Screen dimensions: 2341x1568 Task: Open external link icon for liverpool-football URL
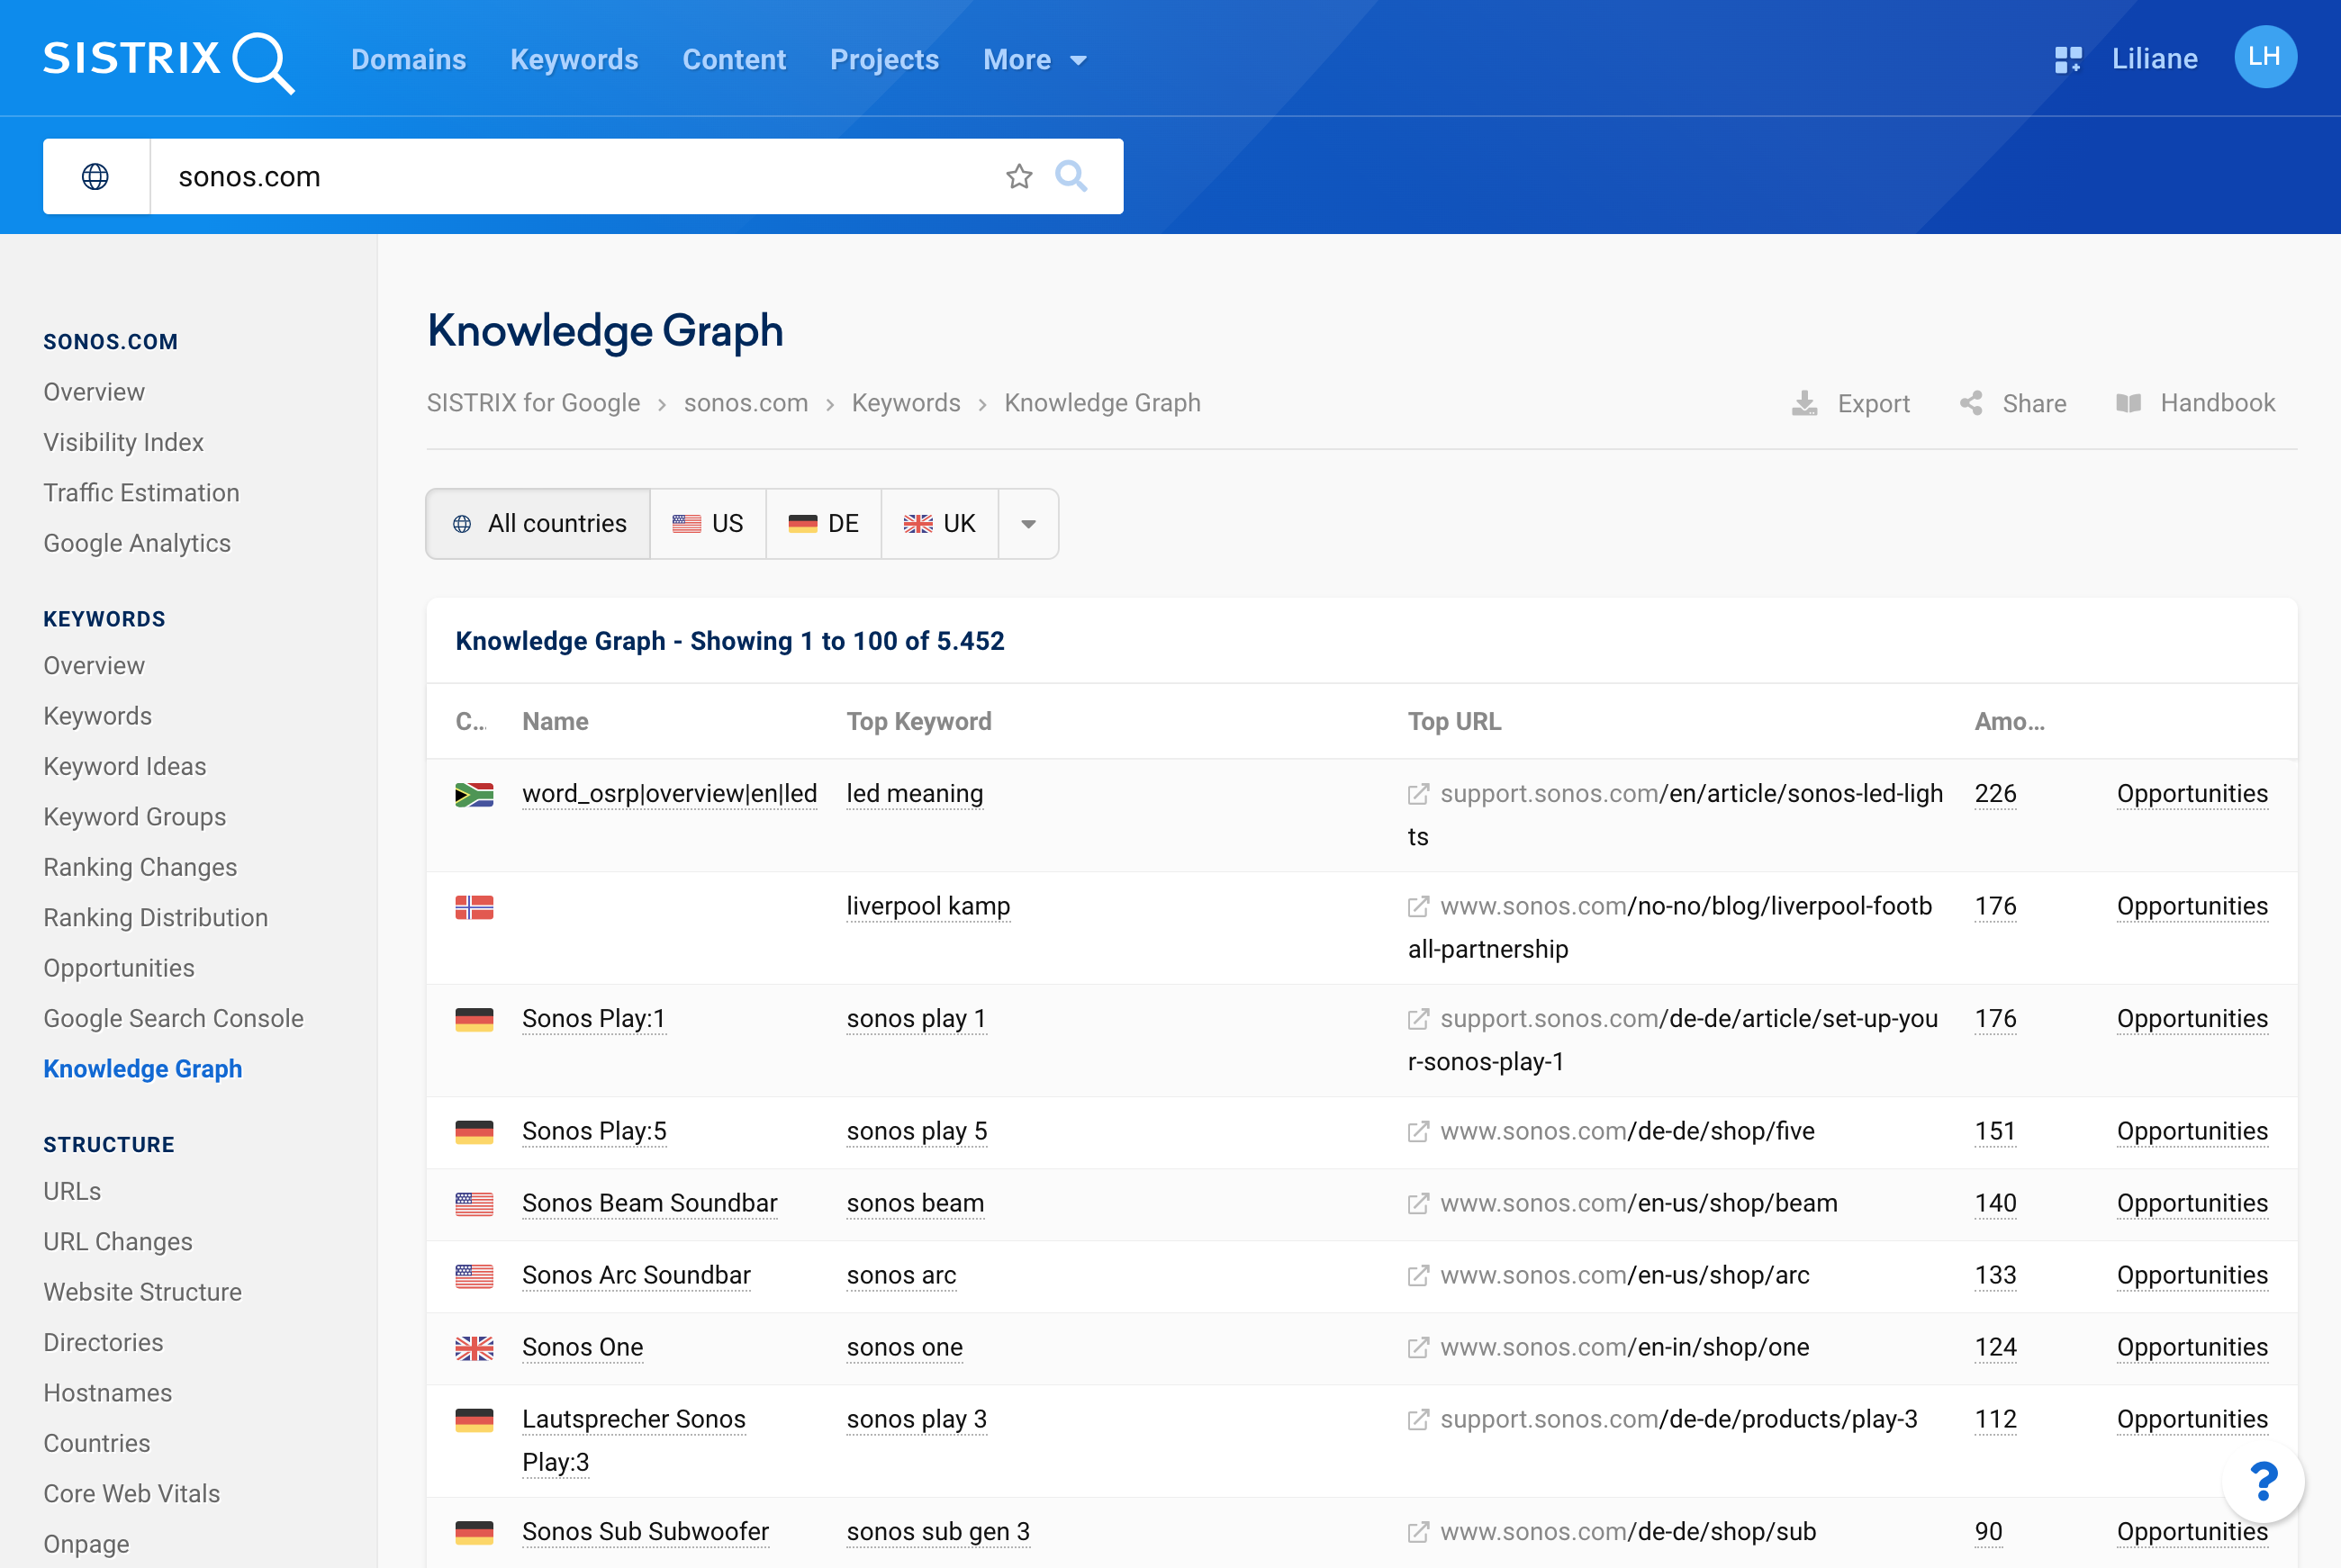point(1418,906)
